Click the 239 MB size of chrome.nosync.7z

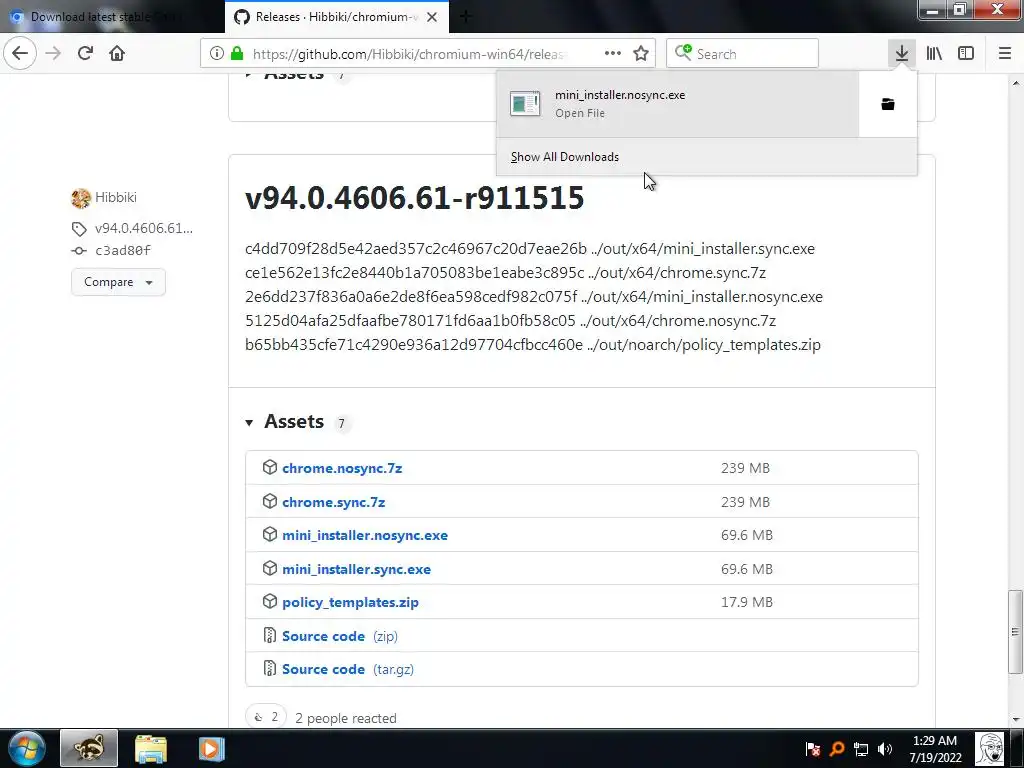[745, 468]
